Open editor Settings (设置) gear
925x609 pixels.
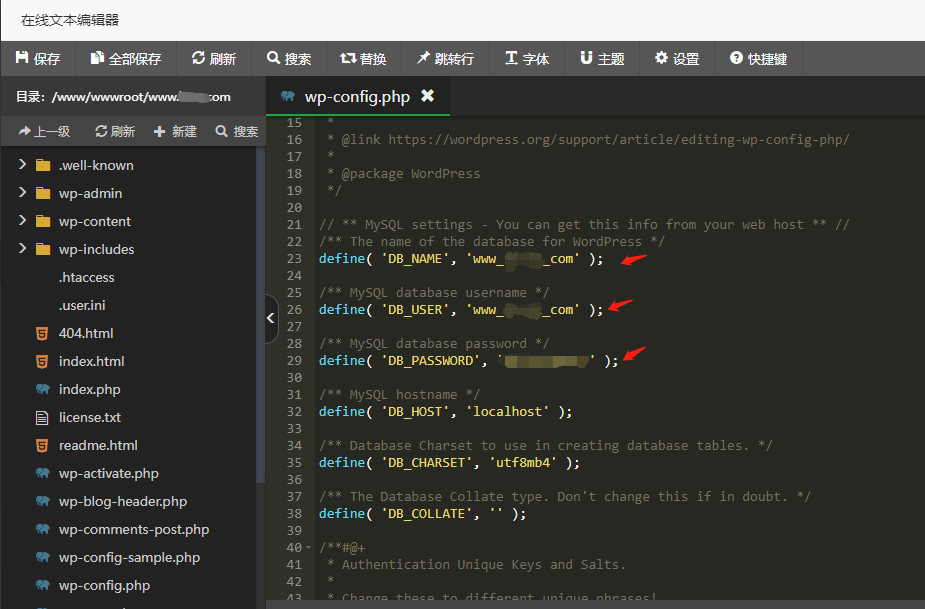677,58
